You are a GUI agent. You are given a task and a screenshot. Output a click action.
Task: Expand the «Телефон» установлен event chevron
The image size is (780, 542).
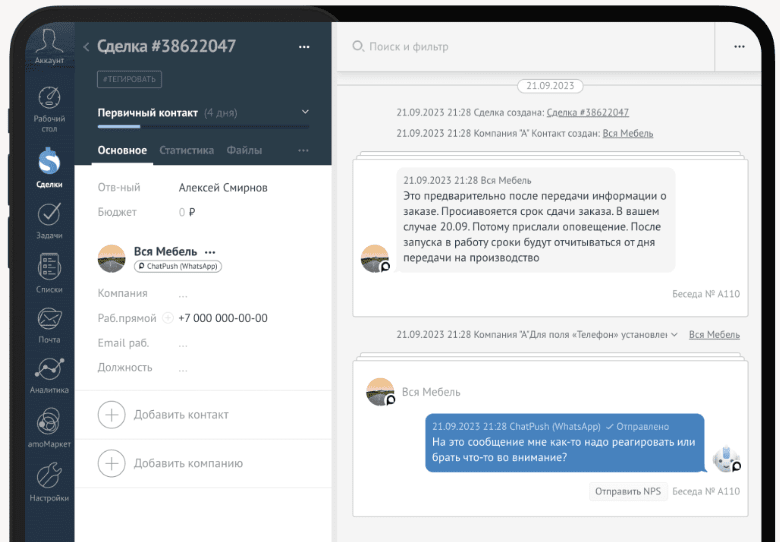click(x=674, y=335)
